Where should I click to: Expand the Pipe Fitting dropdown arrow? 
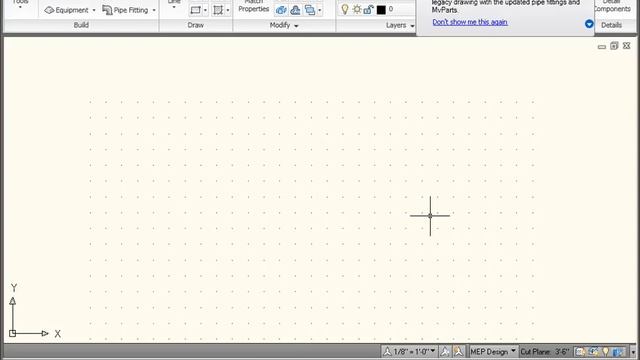tap(154, 10)
